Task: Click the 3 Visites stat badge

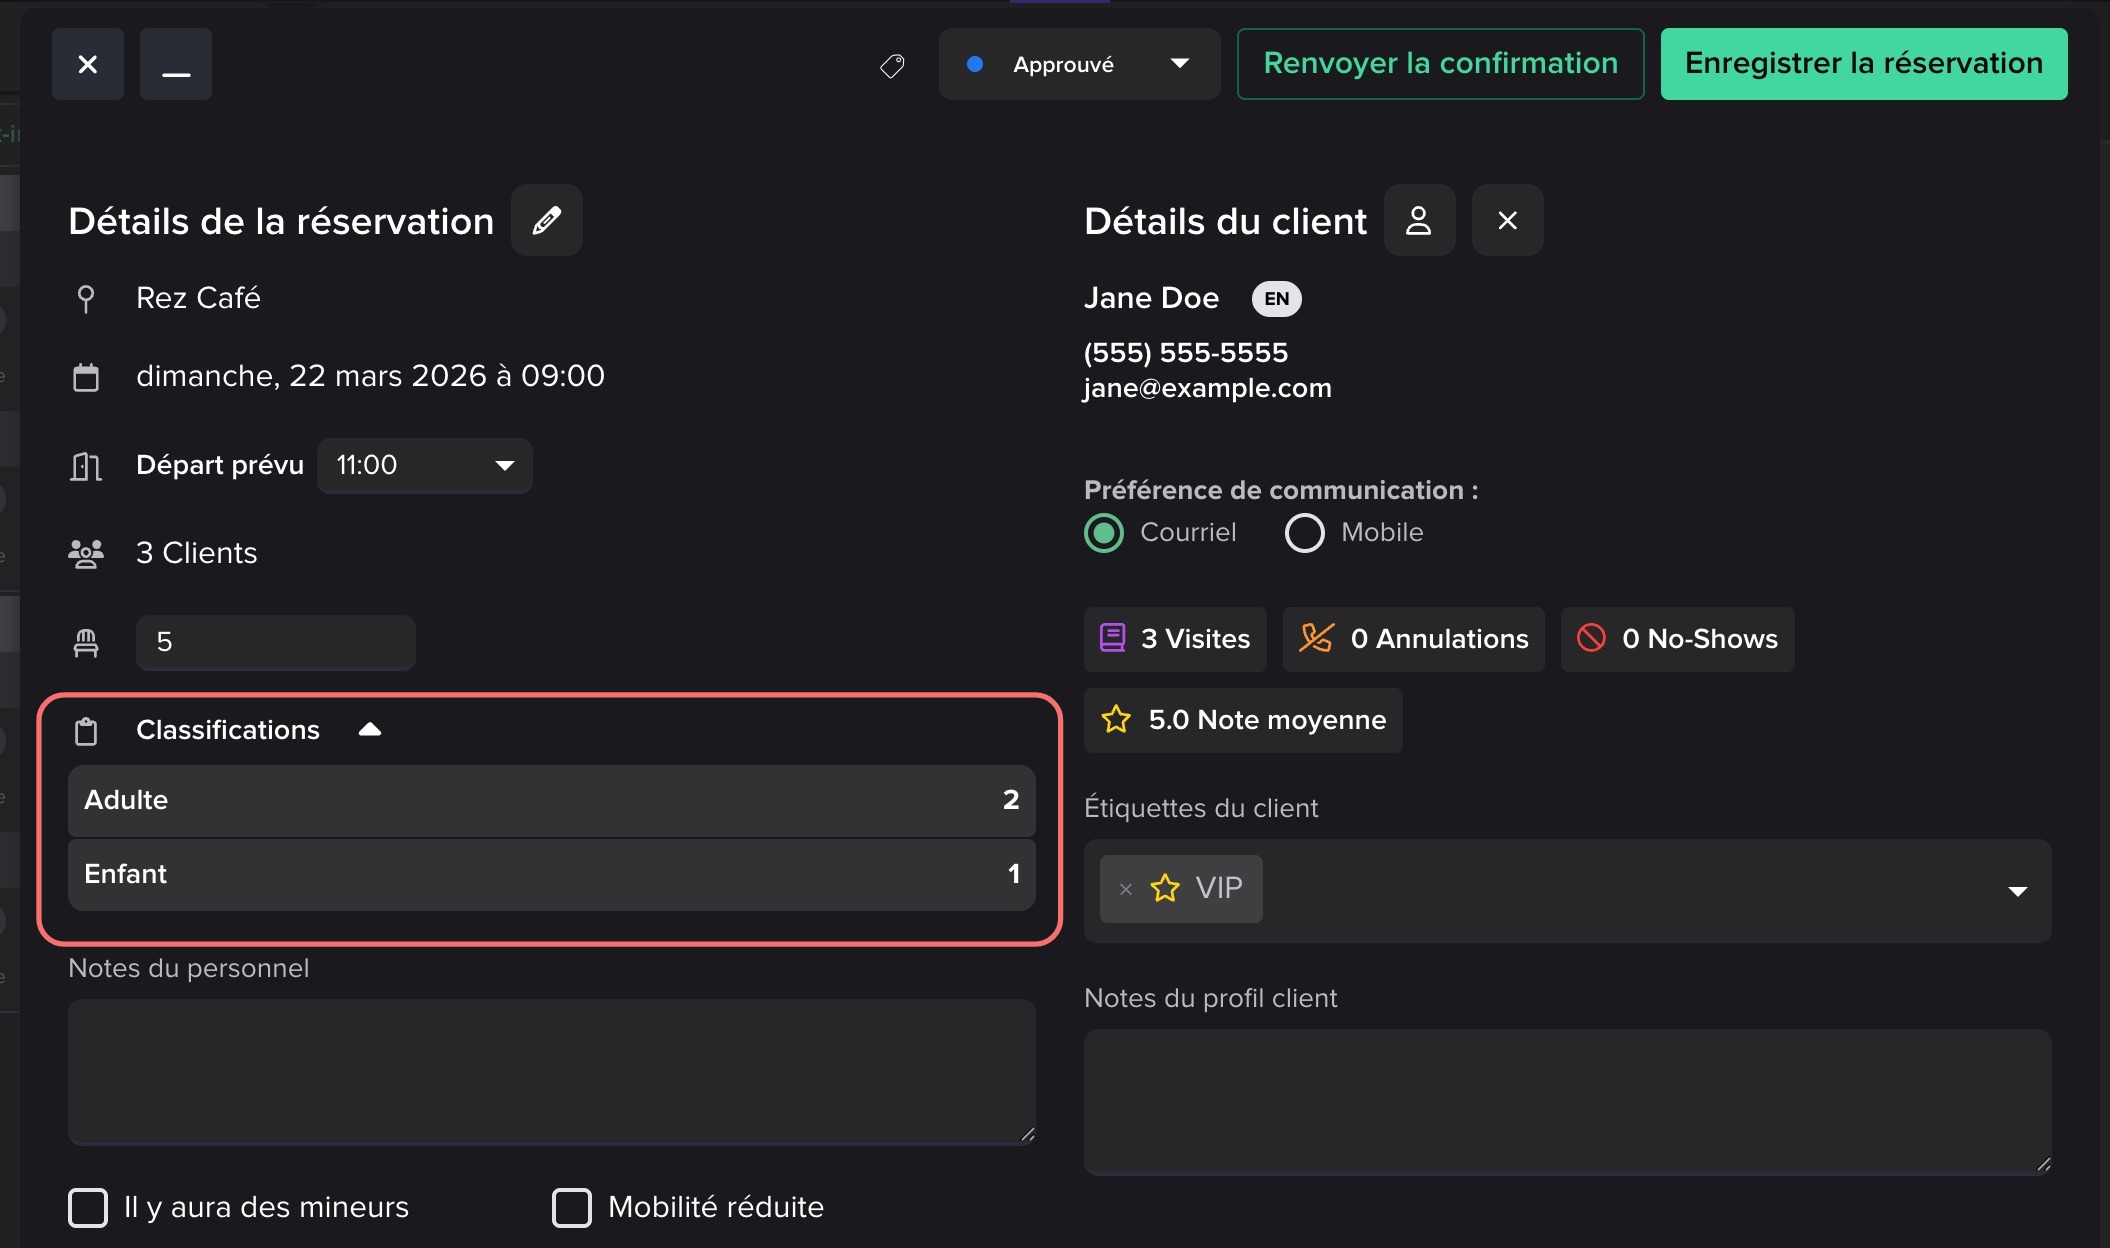Action: click(1175, 639)
